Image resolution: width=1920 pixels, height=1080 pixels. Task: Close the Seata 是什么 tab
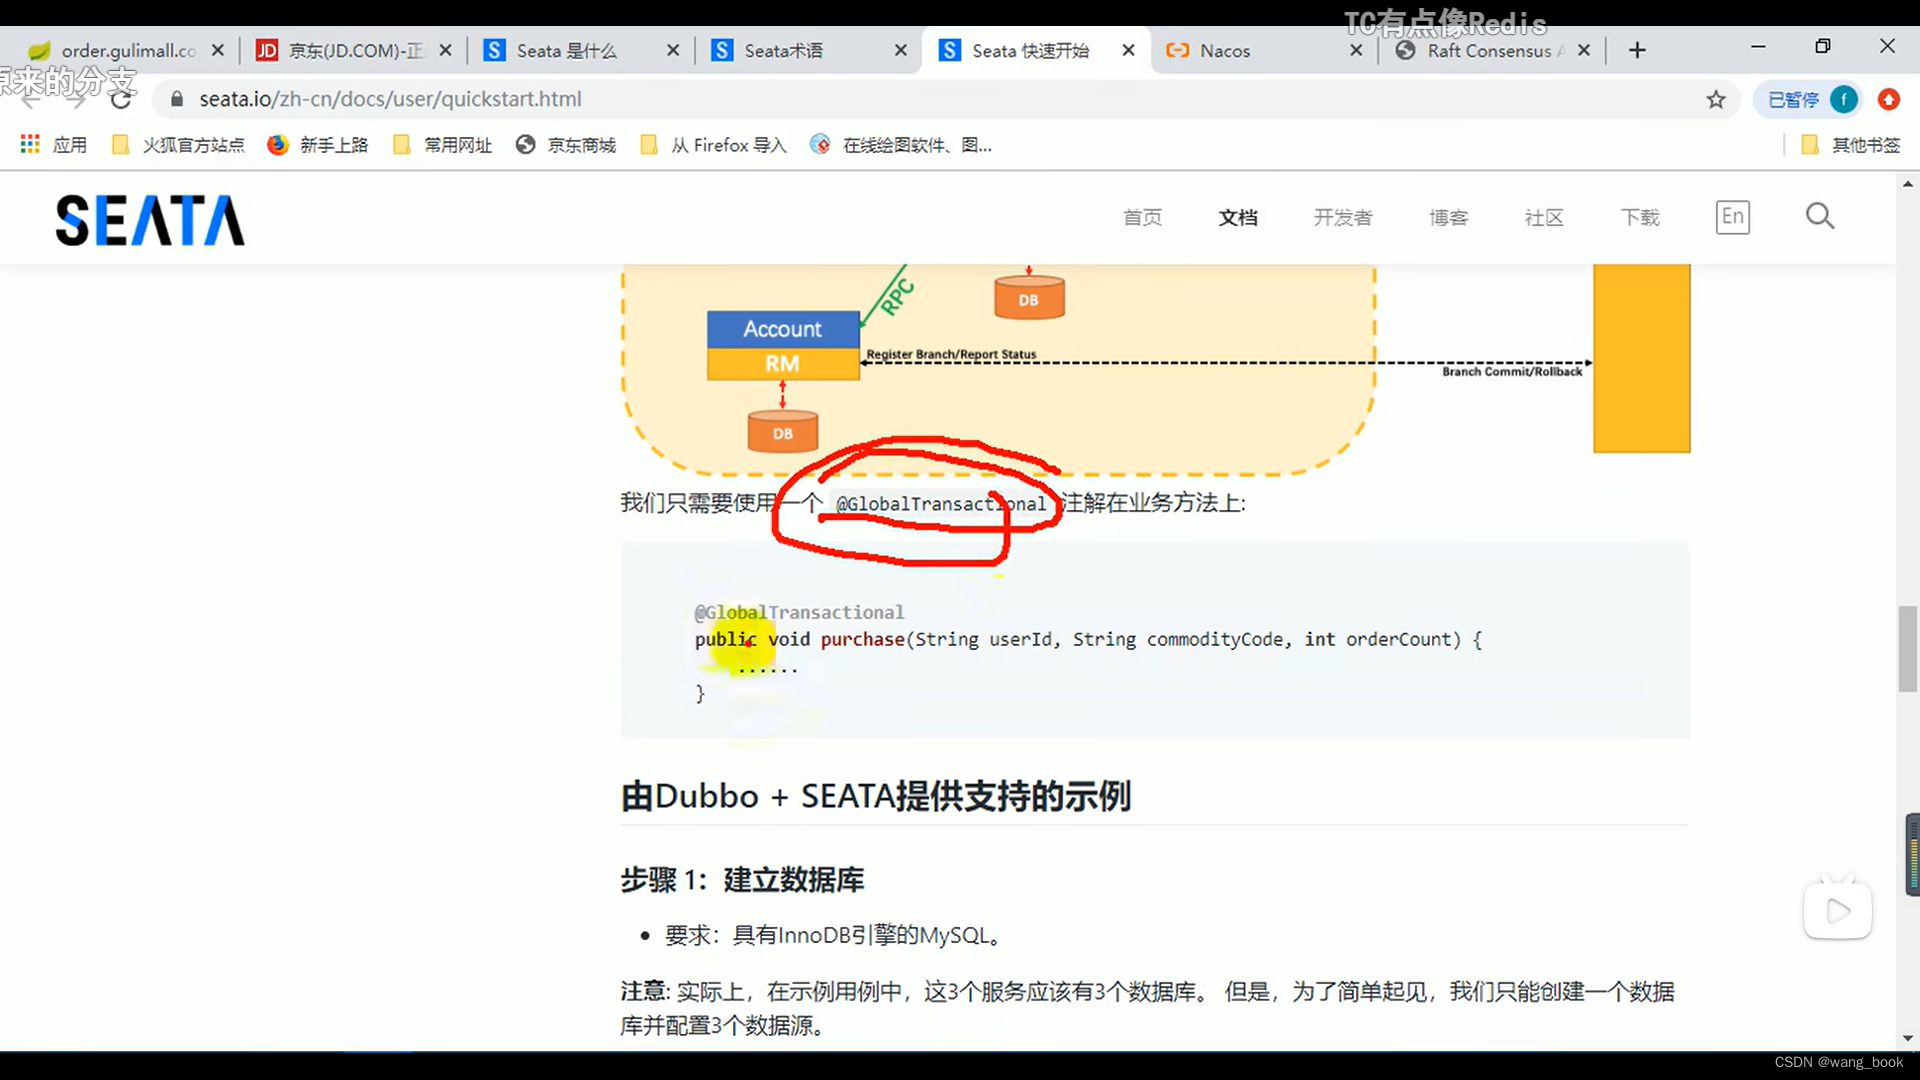(x=673, y=50)
